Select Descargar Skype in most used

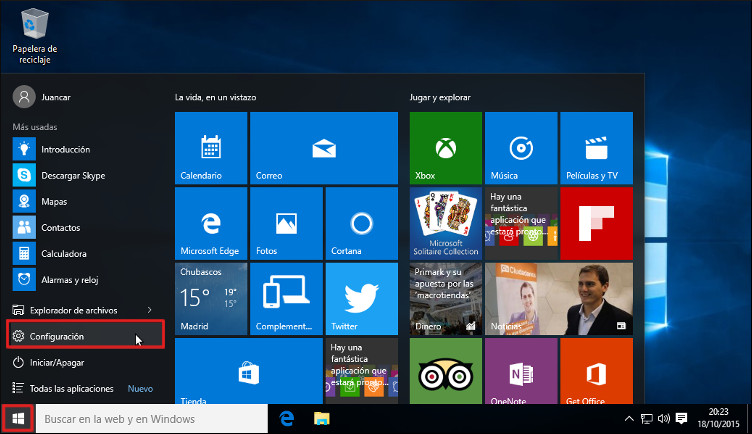(x=86, y=176)
